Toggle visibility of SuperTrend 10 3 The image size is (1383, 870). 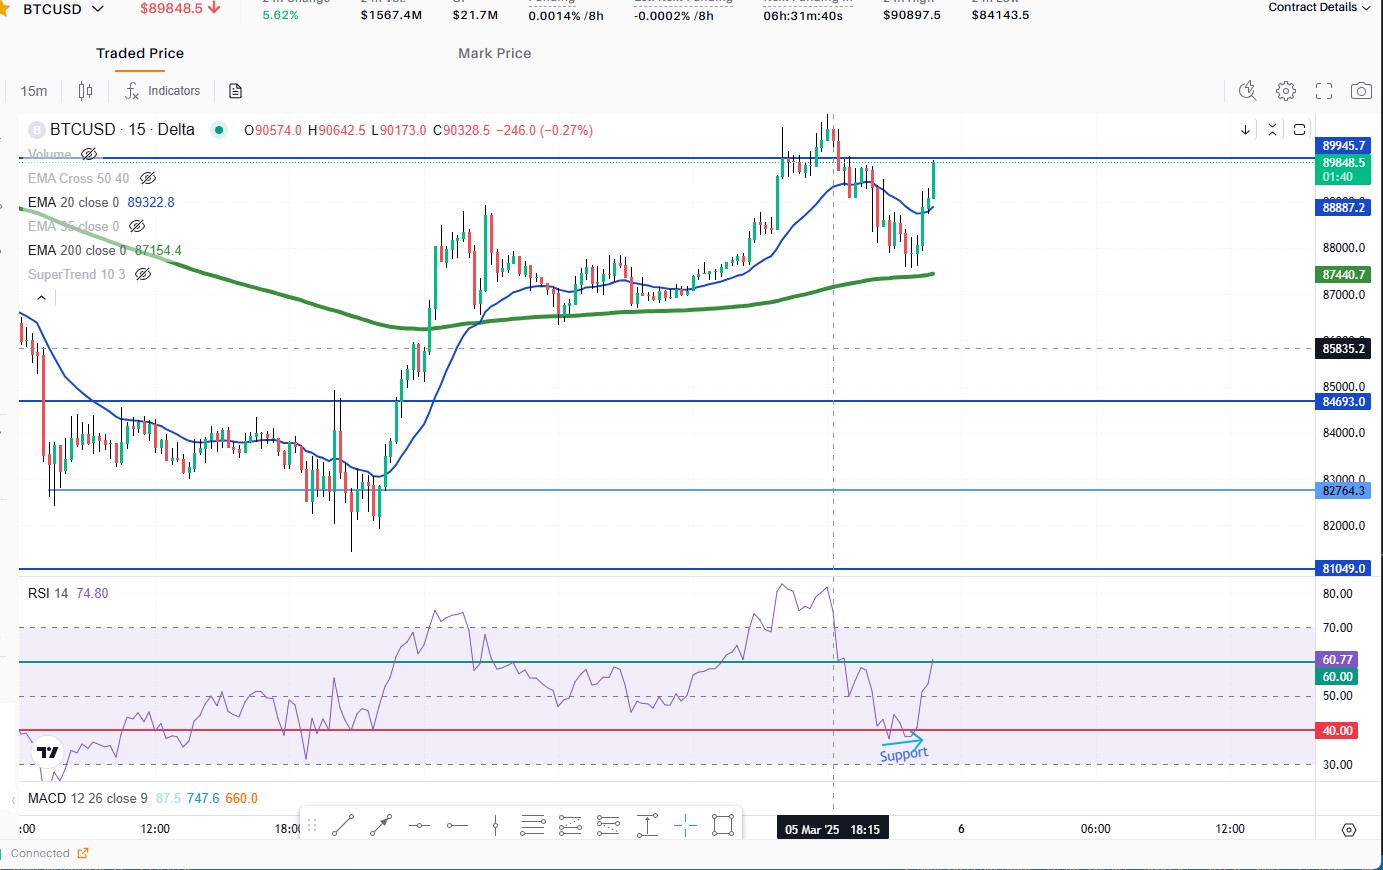(x=142, y=274)
